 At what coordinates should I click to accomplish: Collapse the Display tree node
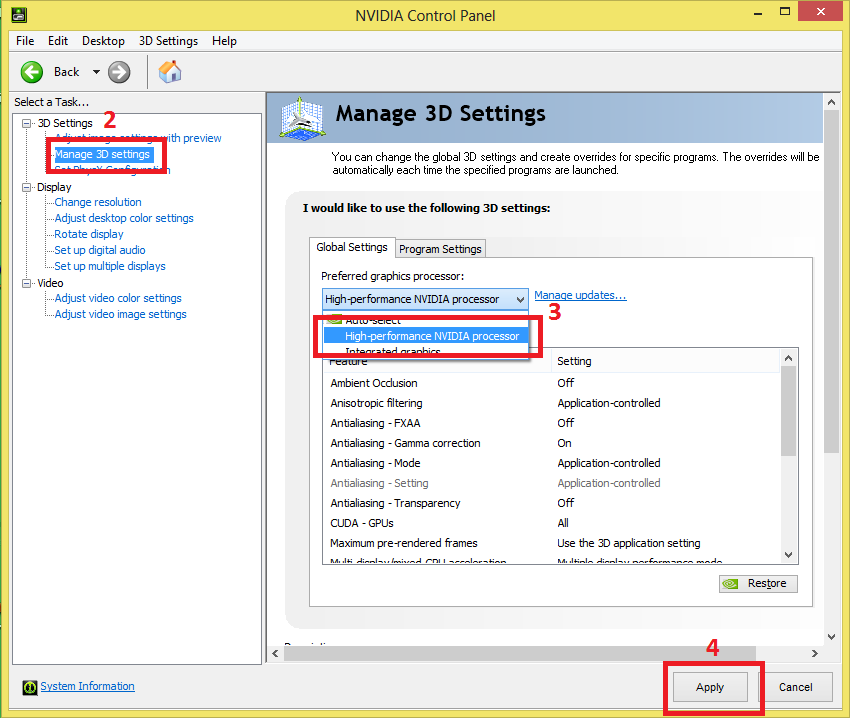tap(26, 187)
